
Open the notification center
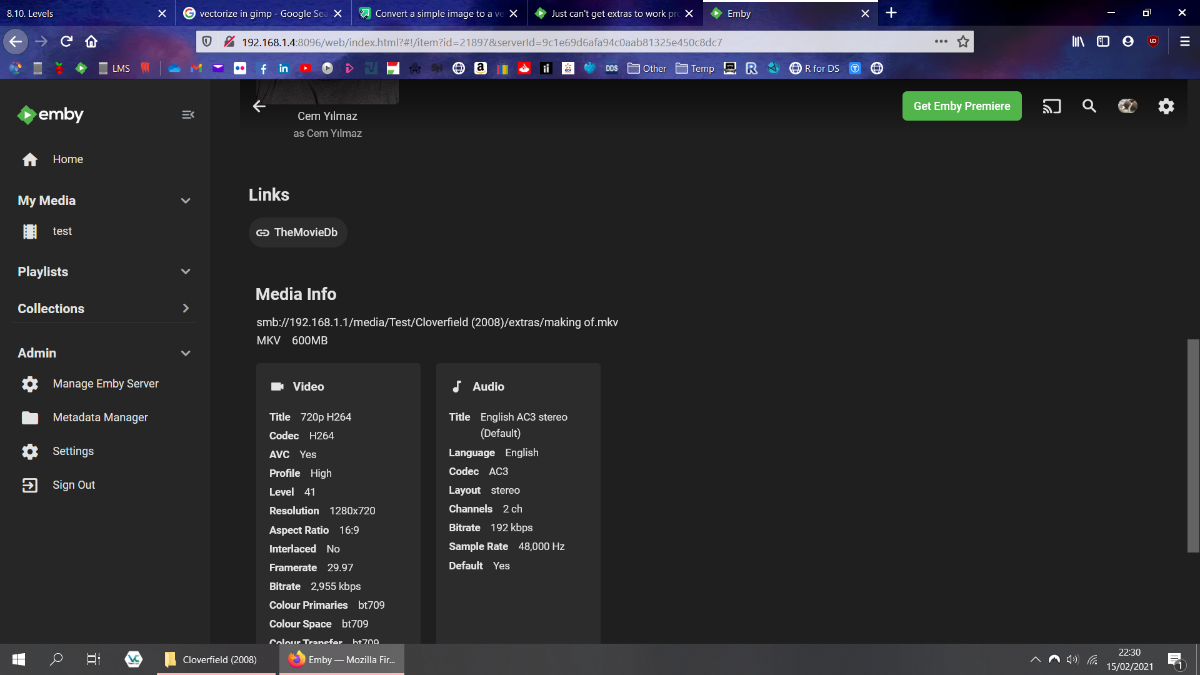[x=1174, y=660]
